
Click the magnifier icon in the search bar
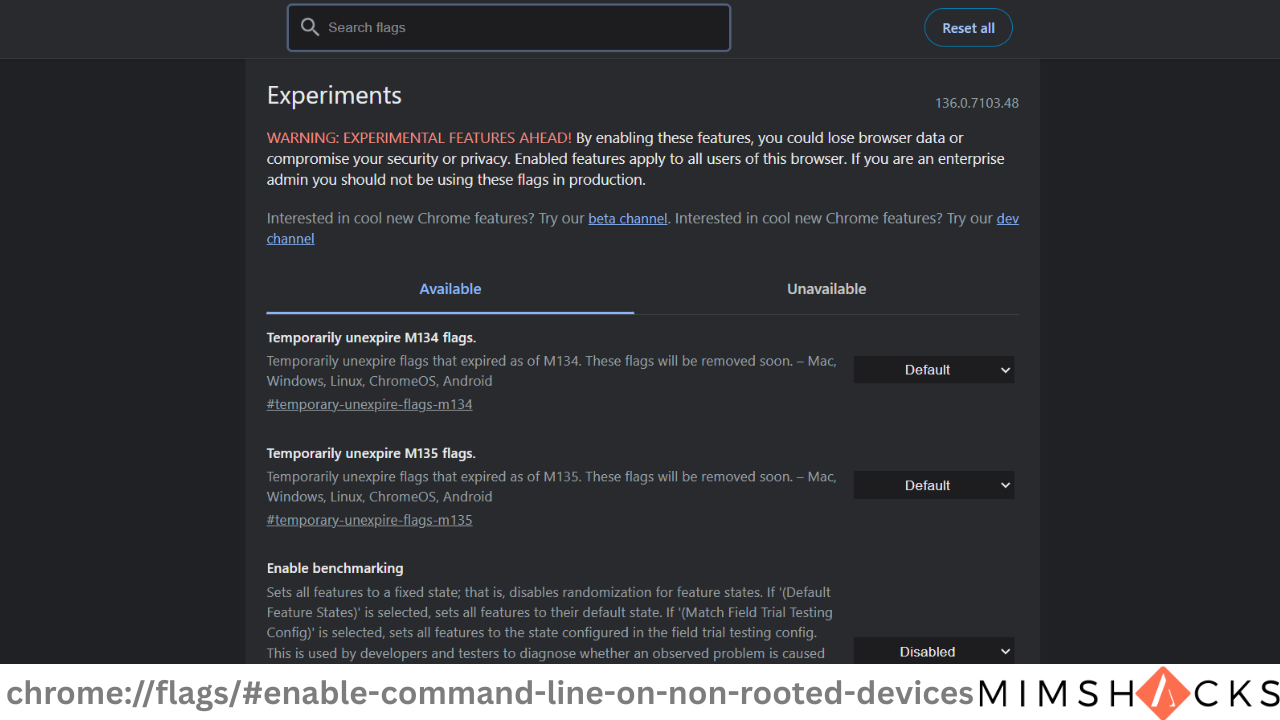(x=310, y=27)
